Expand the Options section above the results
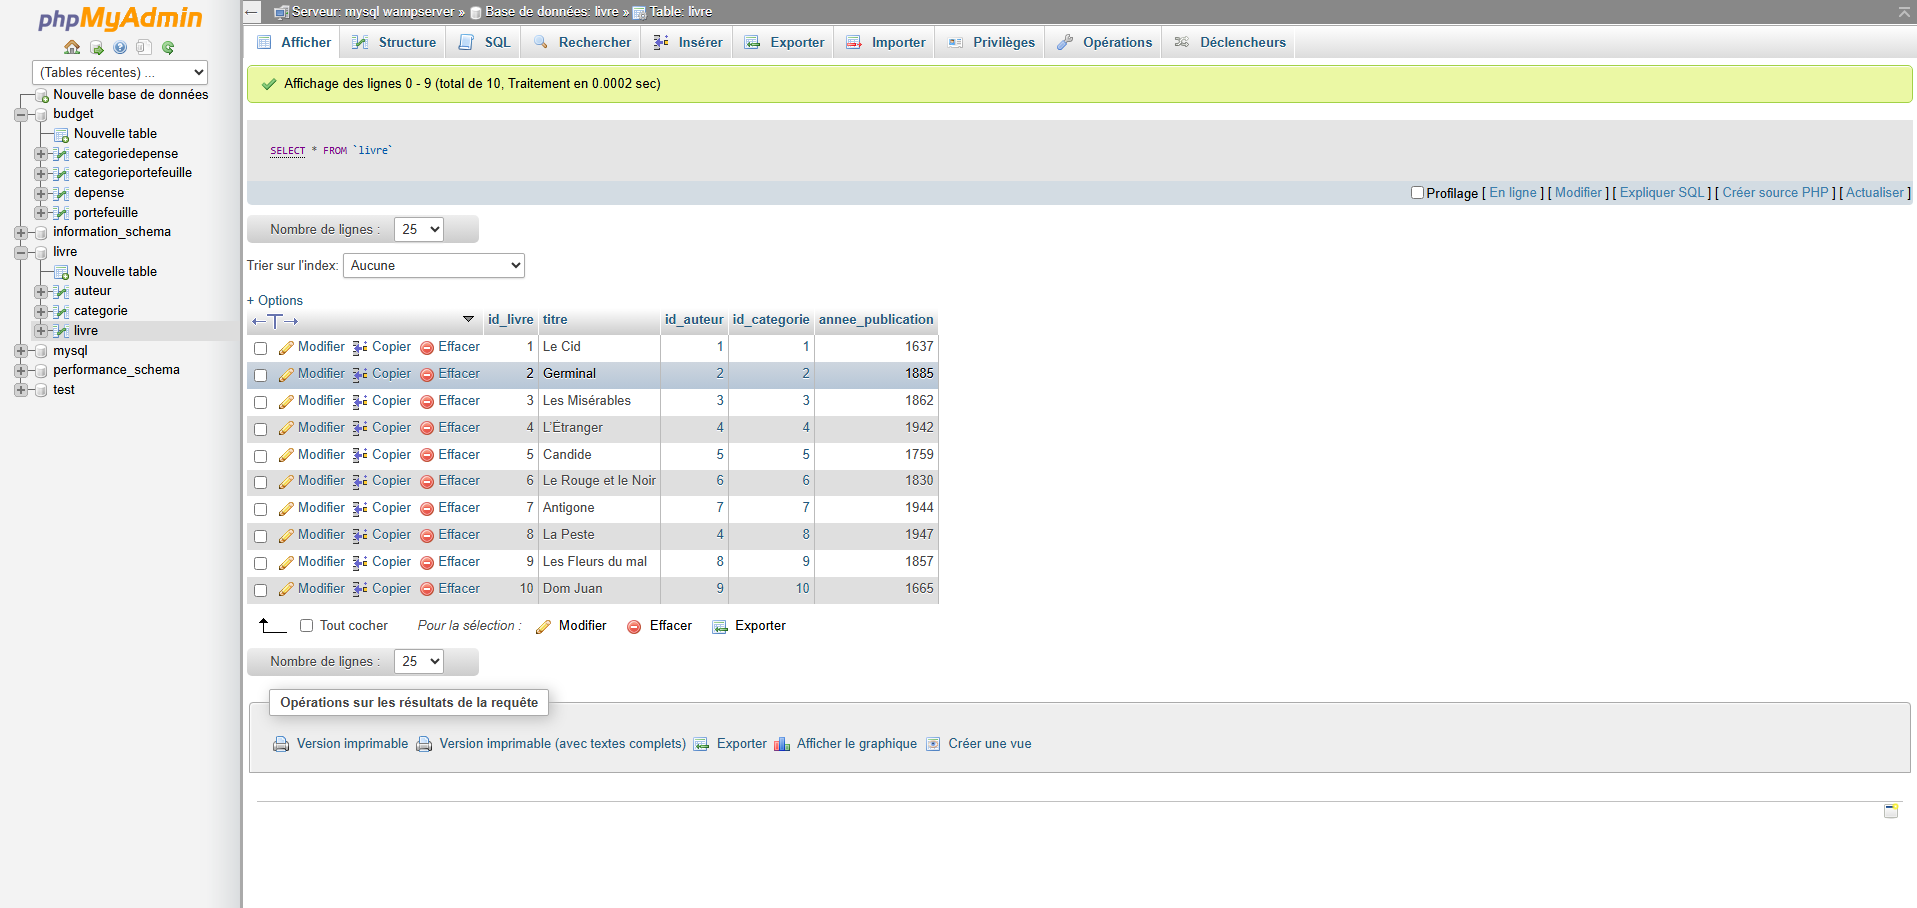Screen dimensions: 1917x908 coord(275,300)
